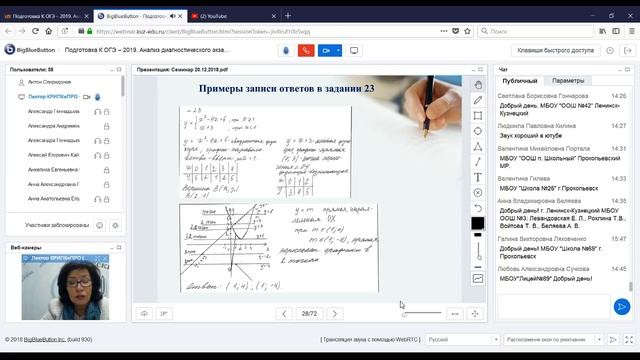The height and width of the screenshot is (360, 640).
Task: Open the help icon in the header
Action: click(x=610, y=51)
